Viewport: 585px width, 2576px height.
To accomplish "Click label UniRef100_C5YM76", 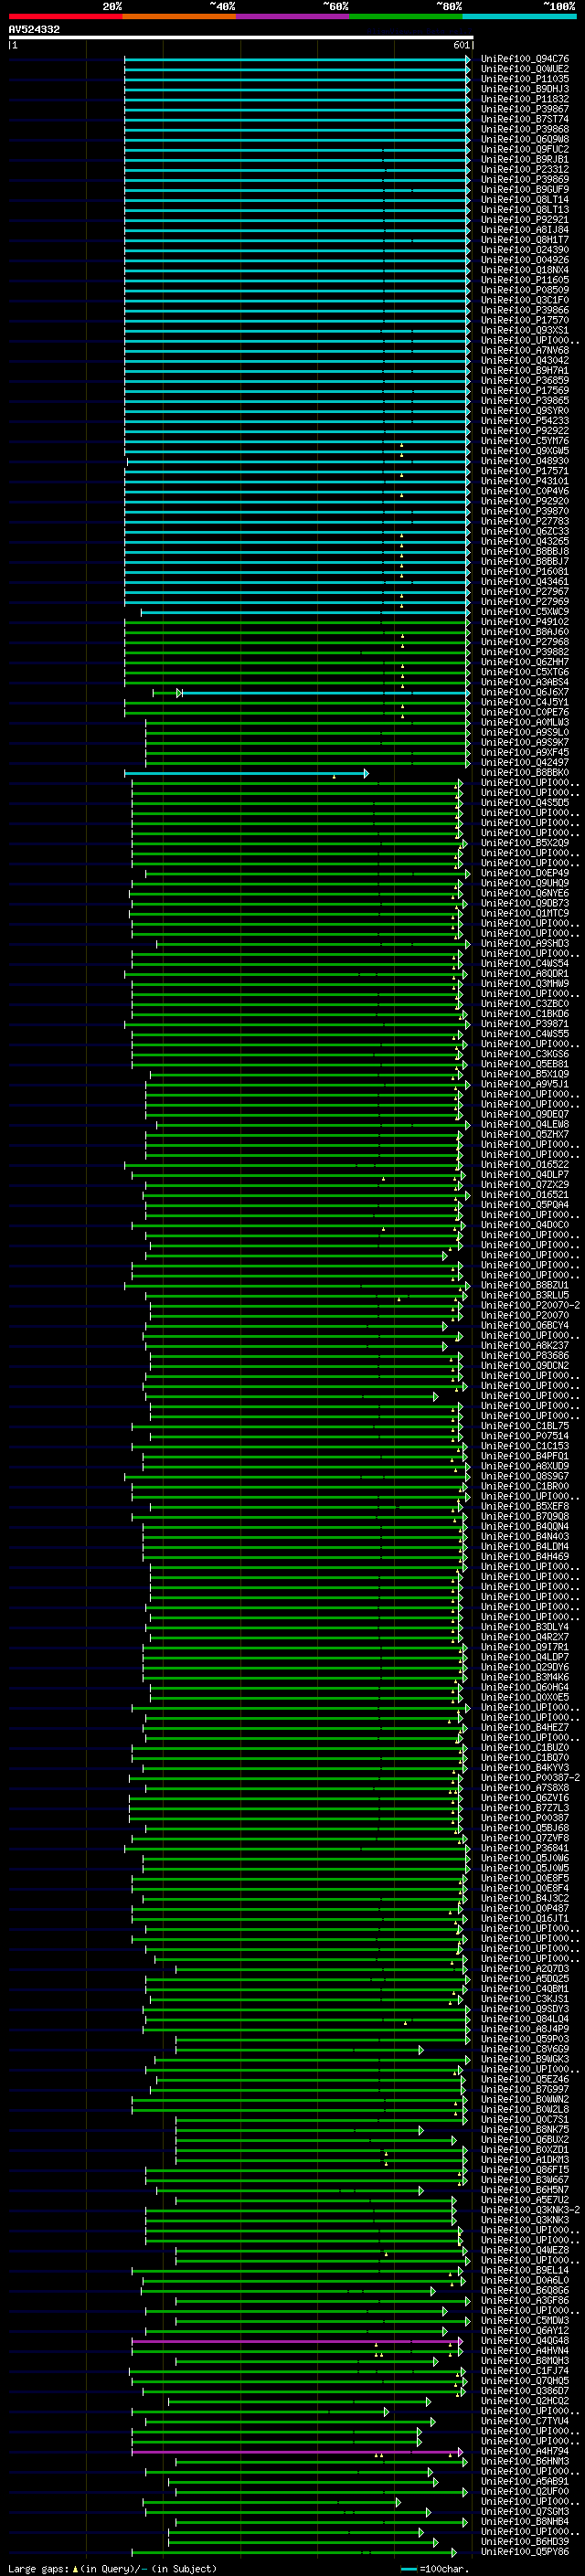I will tap(525, 441).
